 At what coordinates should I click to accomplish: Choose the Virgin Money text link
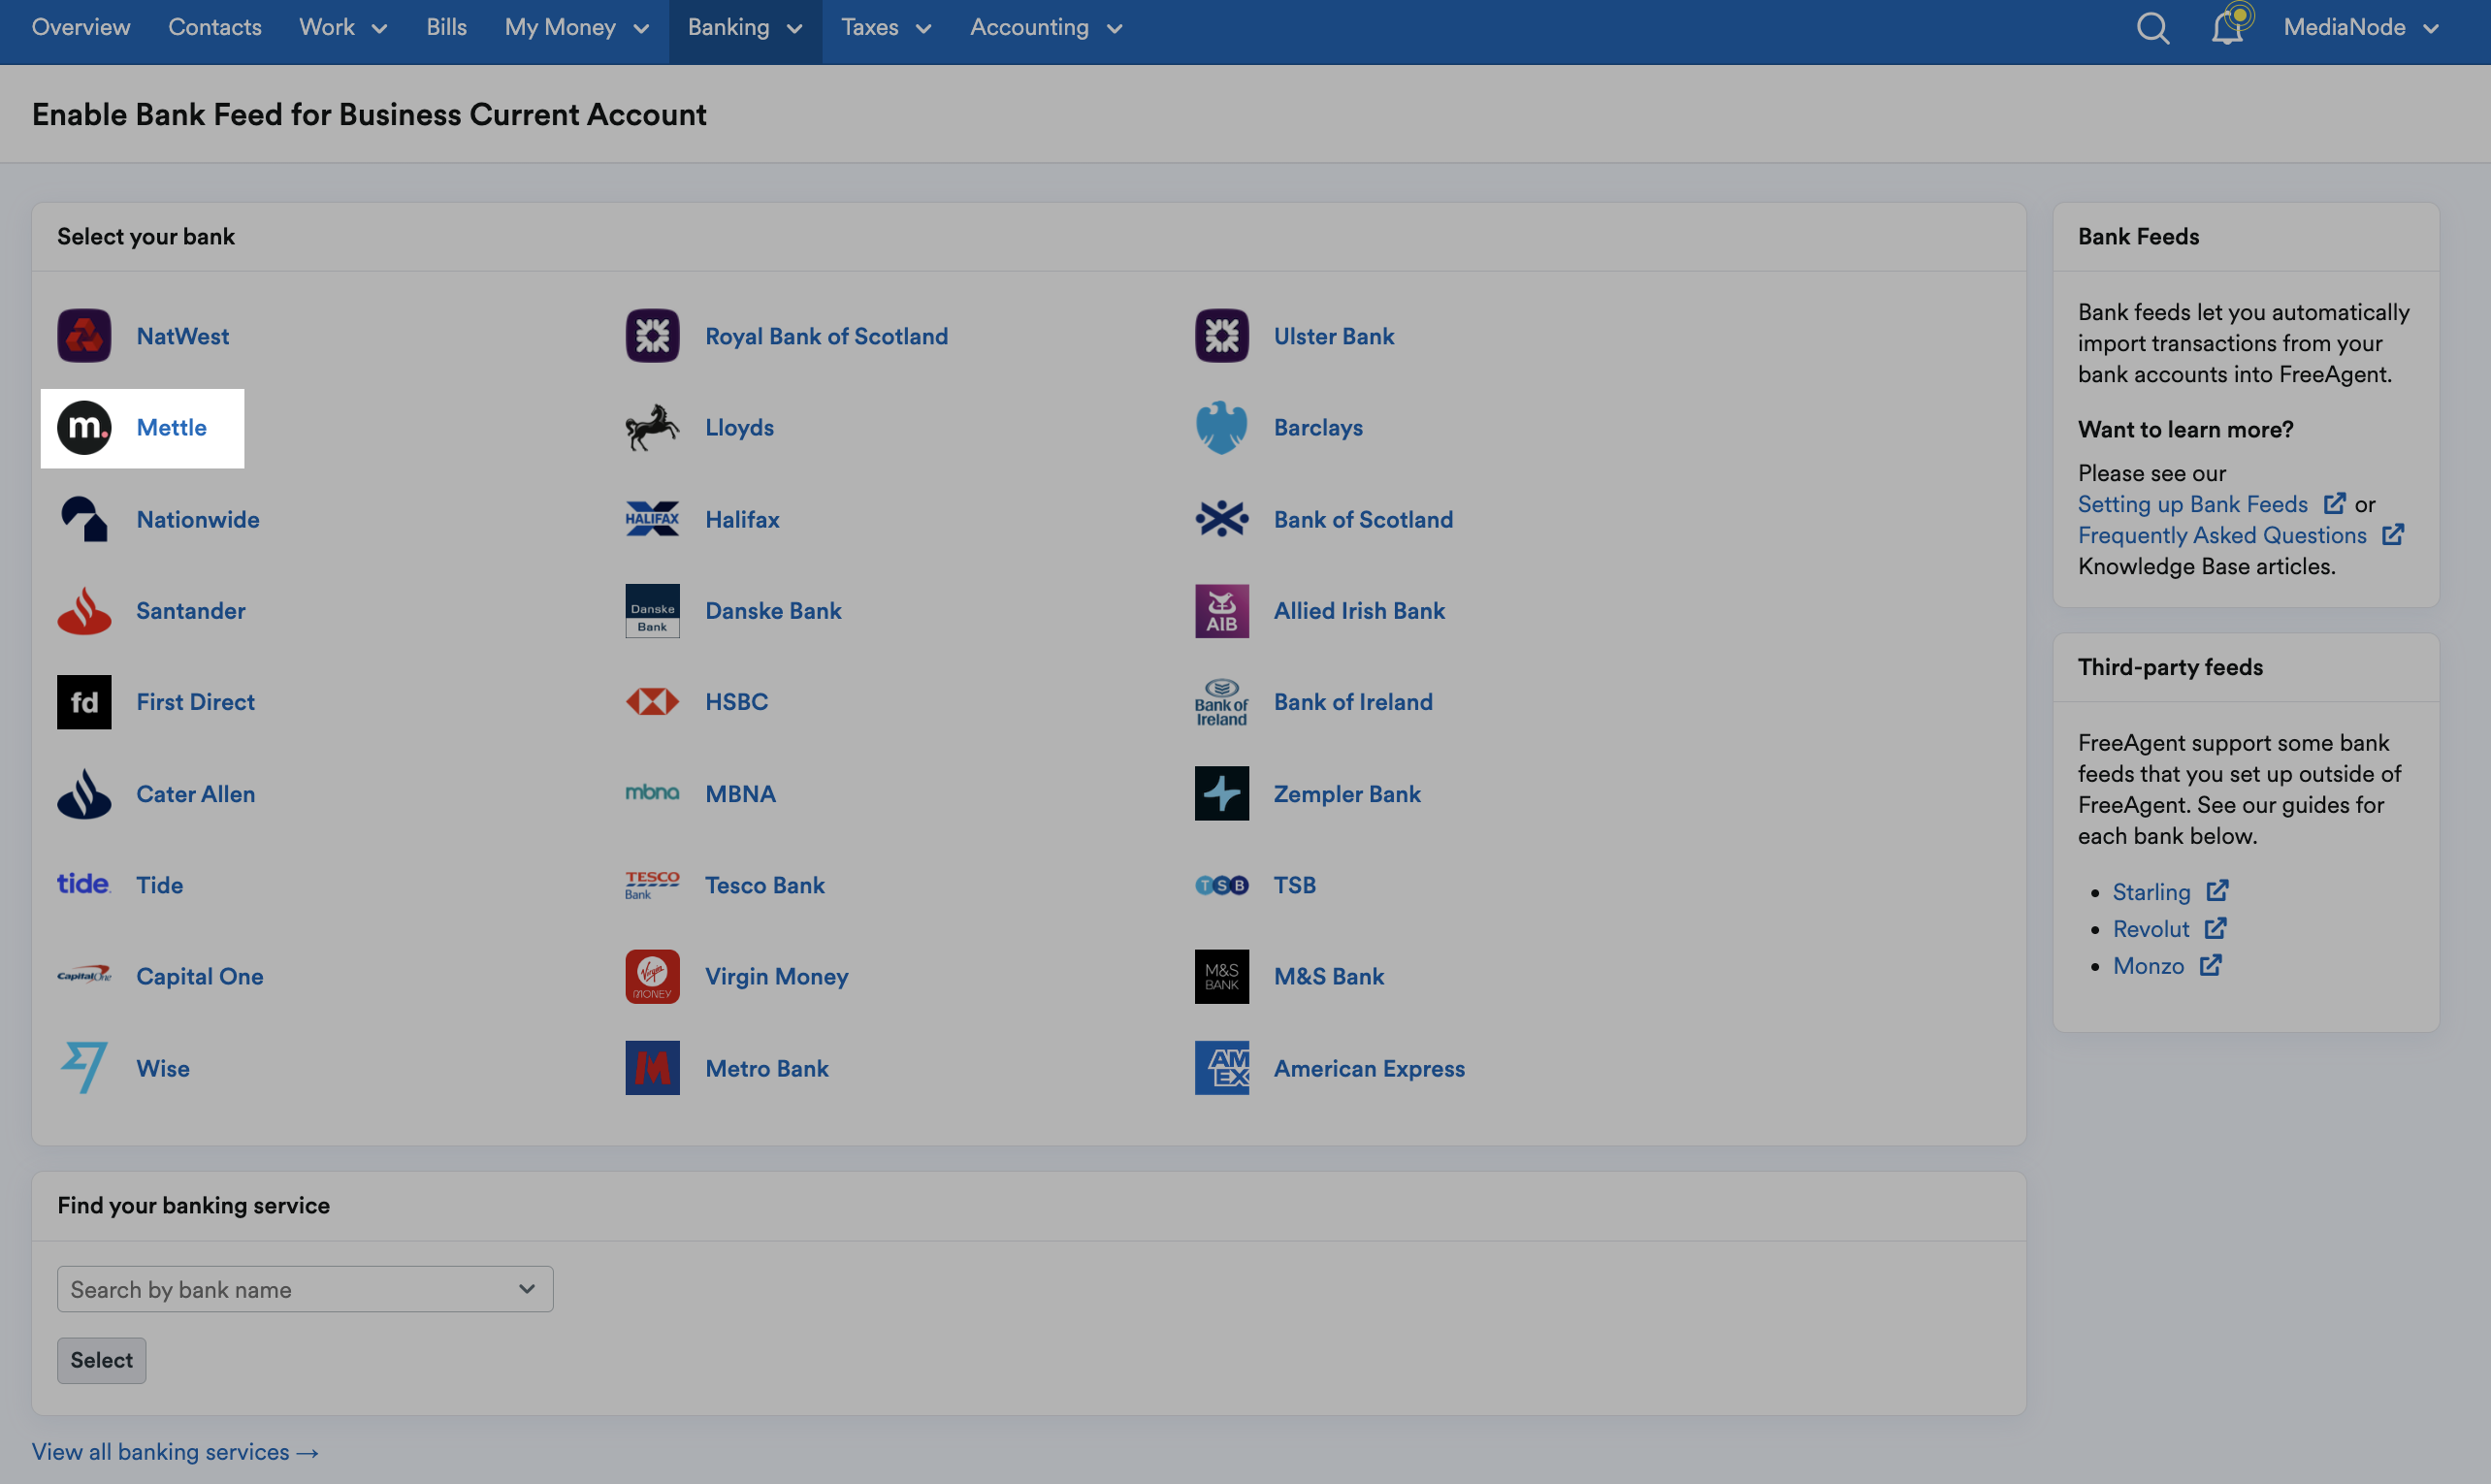click(x=777, y=976)
